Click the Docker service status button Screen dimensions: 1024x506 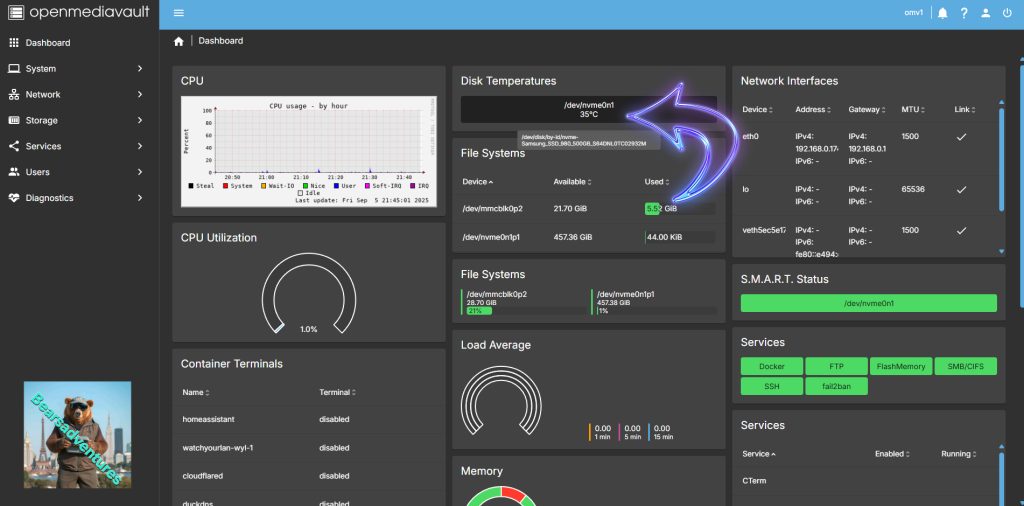click(772, 367)
